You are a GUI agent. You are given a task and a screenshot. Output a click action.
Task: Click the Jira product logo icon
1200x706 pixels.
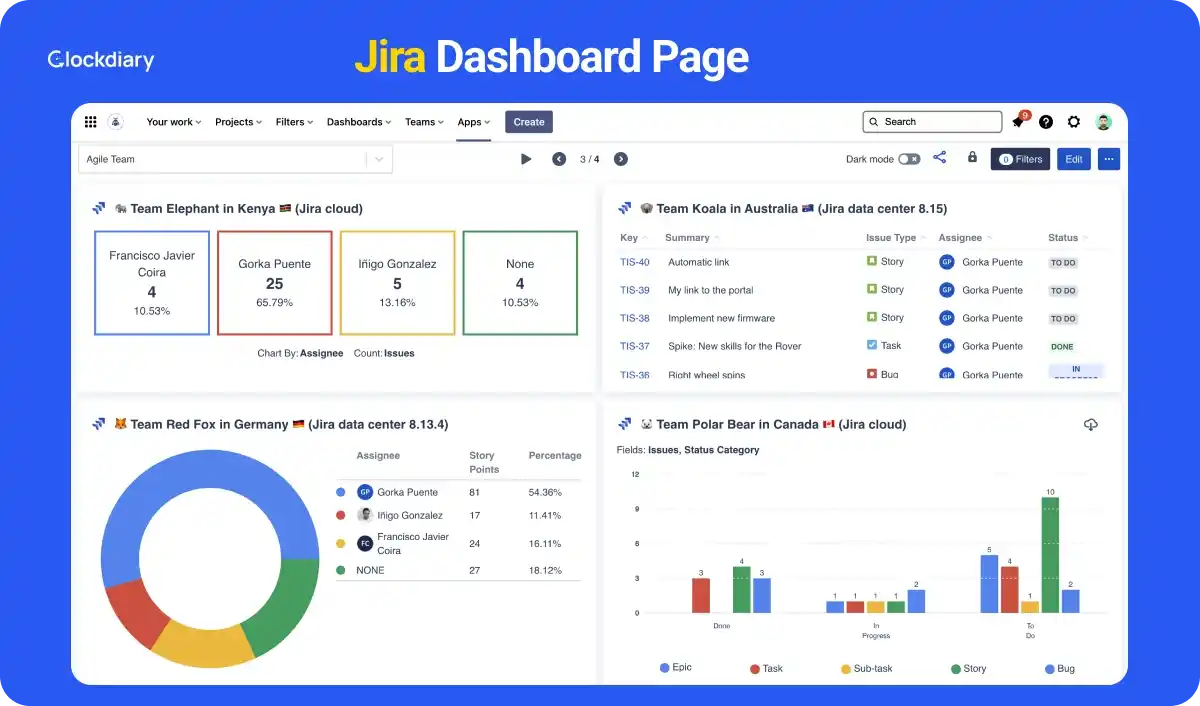click(x=116, y=122)
